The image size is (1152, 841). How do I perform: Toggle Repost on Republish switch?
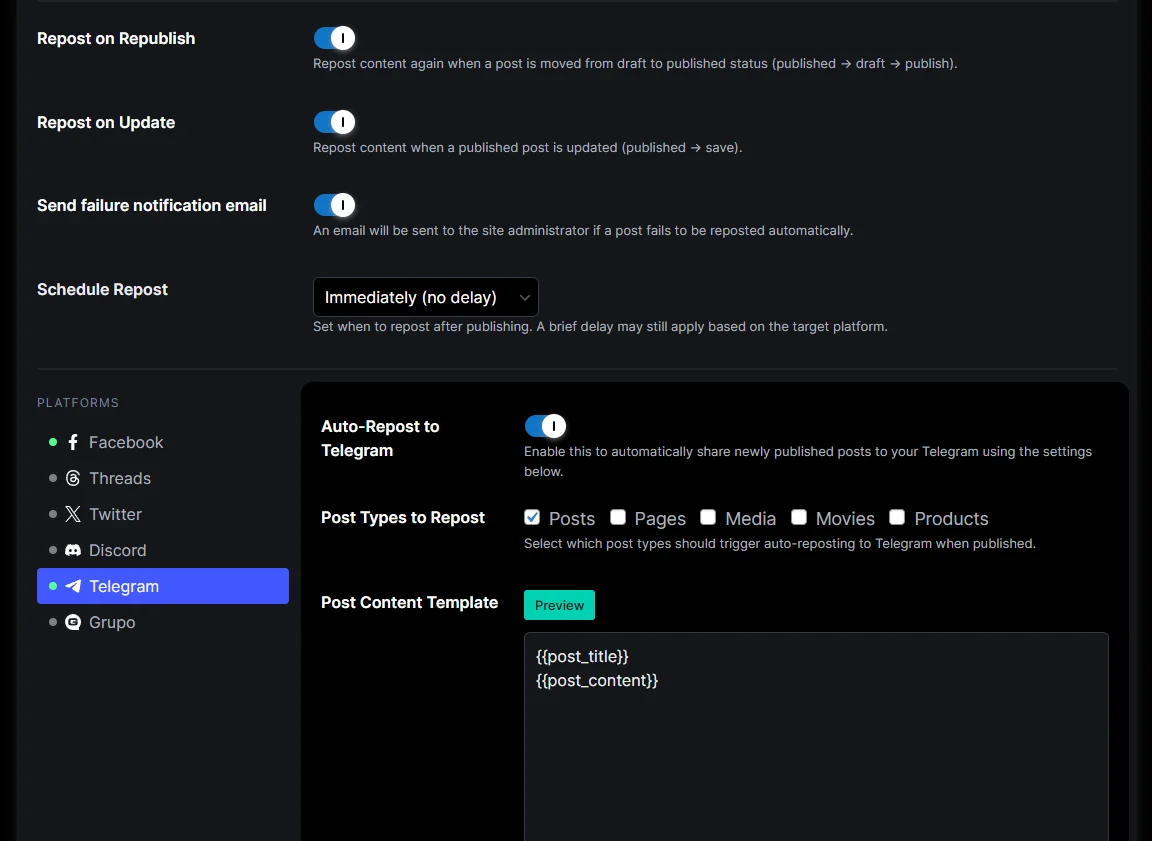pos(334,38)
